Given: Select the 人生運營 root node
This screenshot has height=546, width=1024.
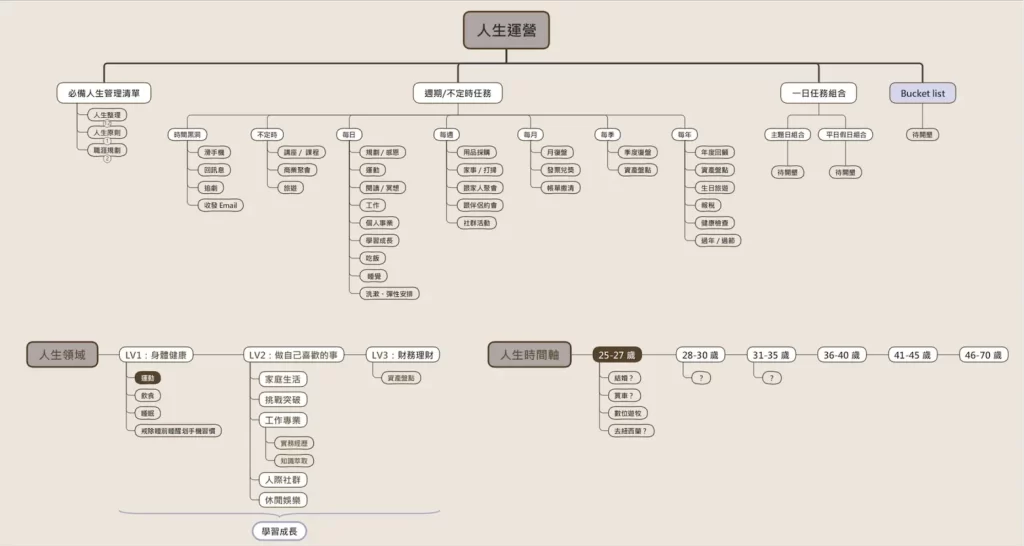Looking at the screenshot, I should [506, 30].
